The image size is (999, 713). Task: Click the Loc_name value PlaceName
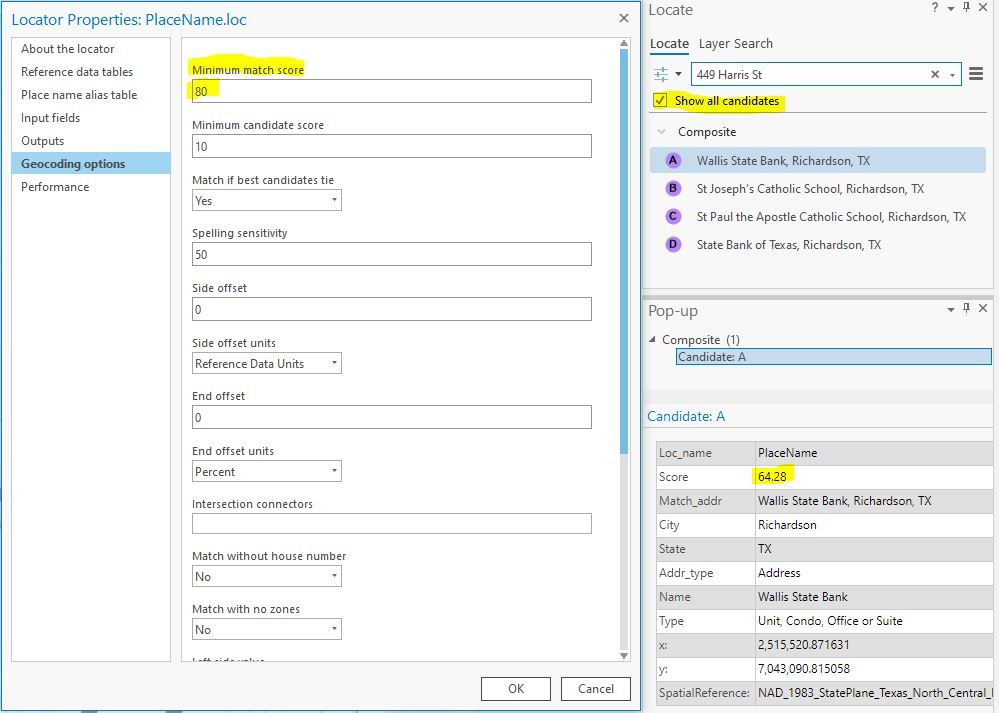pyautogui.click(x=787, y=453)
